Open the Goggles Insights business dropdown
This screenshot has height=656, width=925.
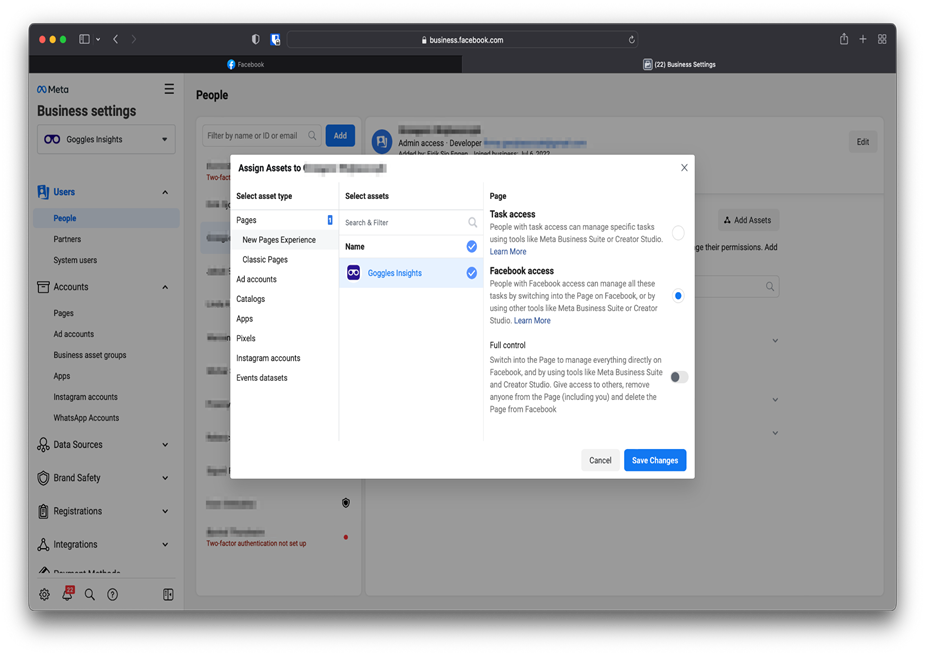coord(106,140)
